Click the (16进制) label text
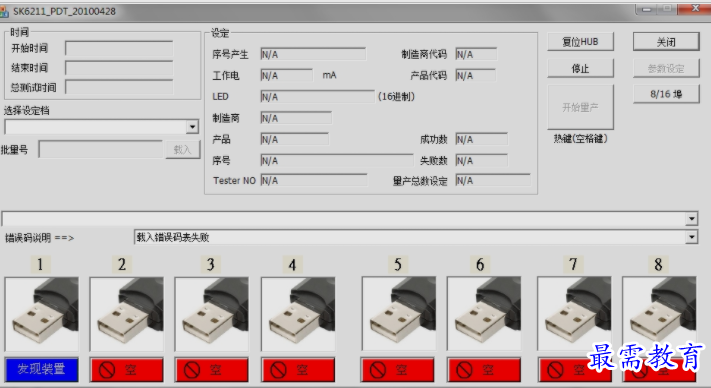The width and height of the screenshot is (711, 388). tap(396, 97)
